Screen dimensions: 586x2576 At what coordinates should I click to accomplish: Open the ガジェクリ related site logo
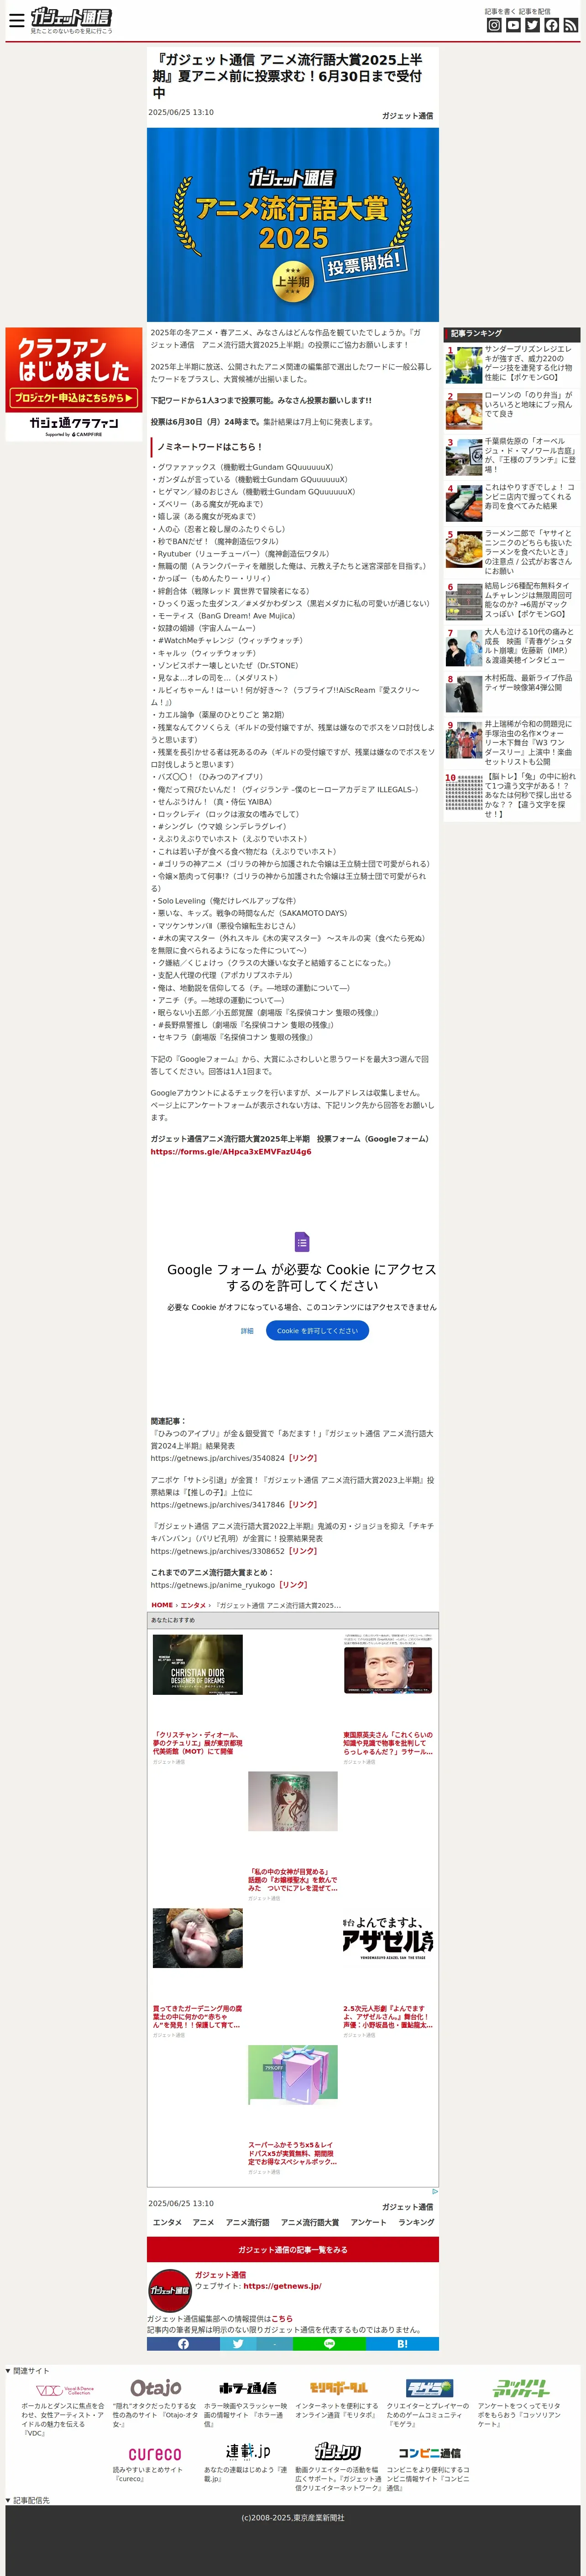click(x=338, y=2452)
